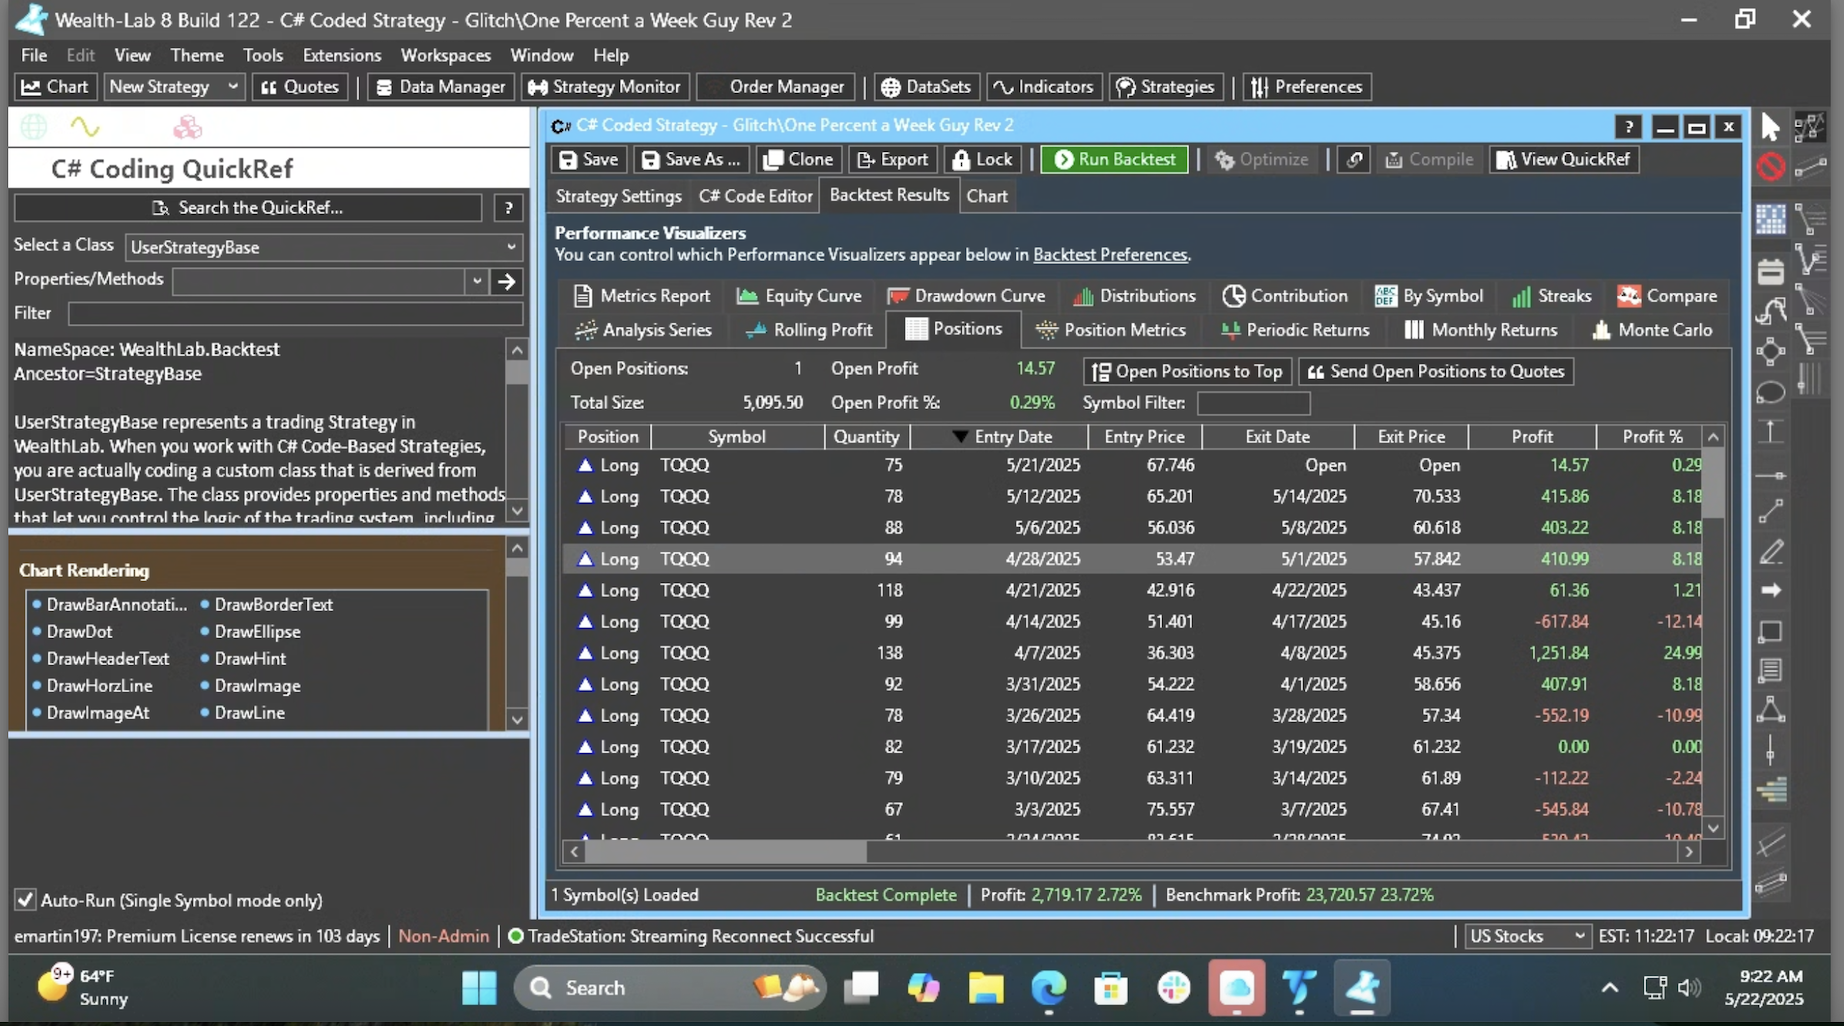Image resolution: width=1844 pixels, height=1026 pixels.
Task: Click the pink cubes icon in QuickRef panel
Action: point(187,127)
